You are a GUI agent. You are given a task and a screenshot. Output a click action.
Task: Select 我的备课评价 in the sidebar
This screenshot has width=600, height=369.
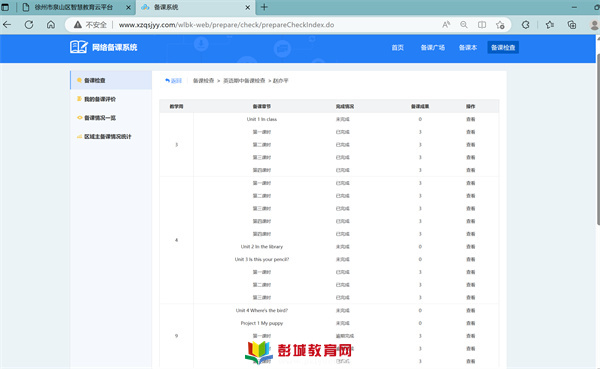tap(99, 99)
